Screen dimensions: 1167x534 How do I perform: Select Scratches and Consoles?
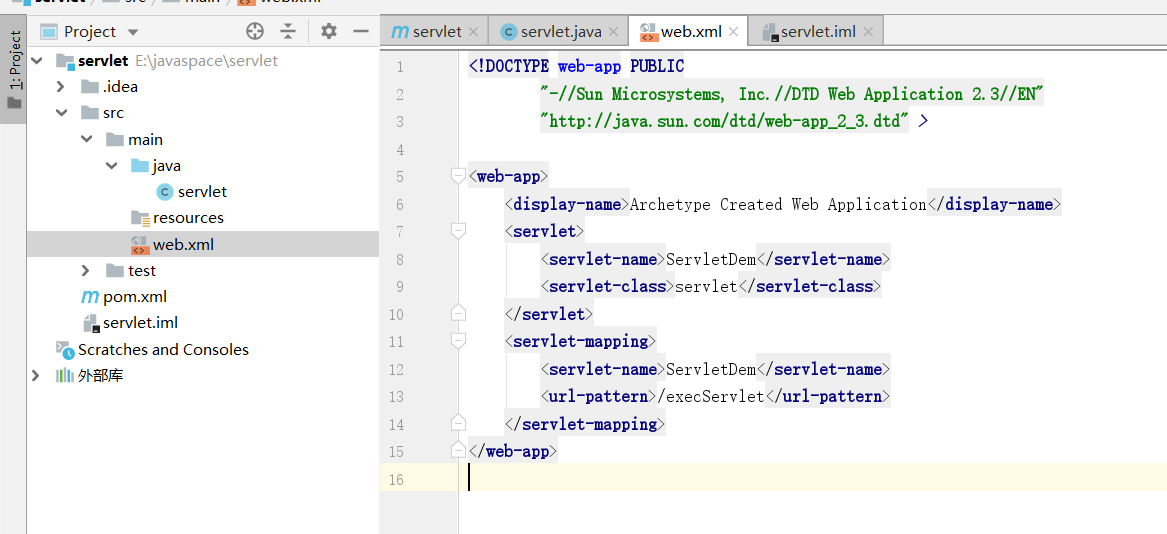point(163,349)
